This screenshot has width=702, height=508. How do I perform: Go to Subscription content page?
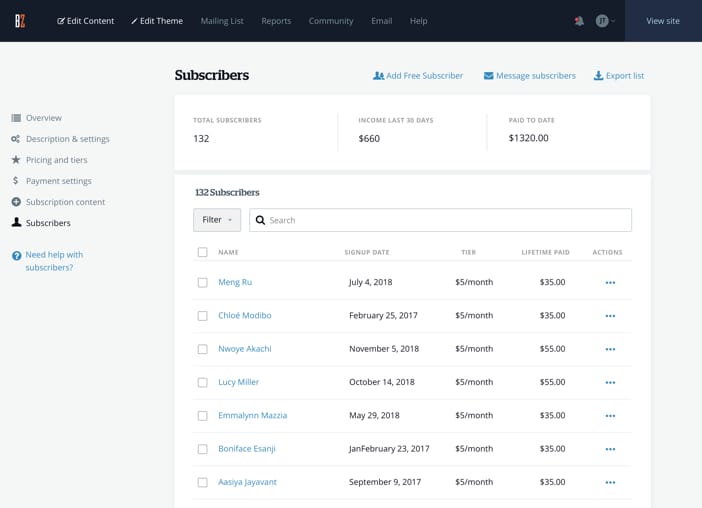(x=65, y=202)
